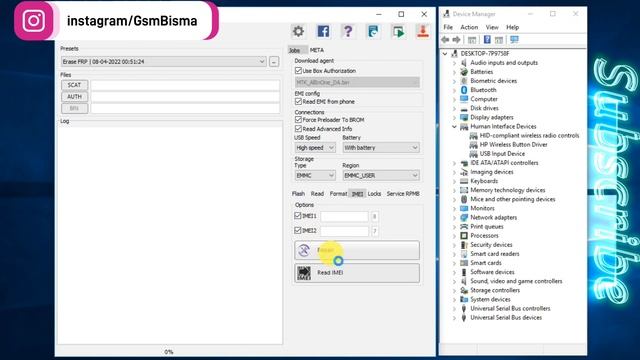
Task: Click the orange download toolbar icon
Action: (x=423, y=31)
